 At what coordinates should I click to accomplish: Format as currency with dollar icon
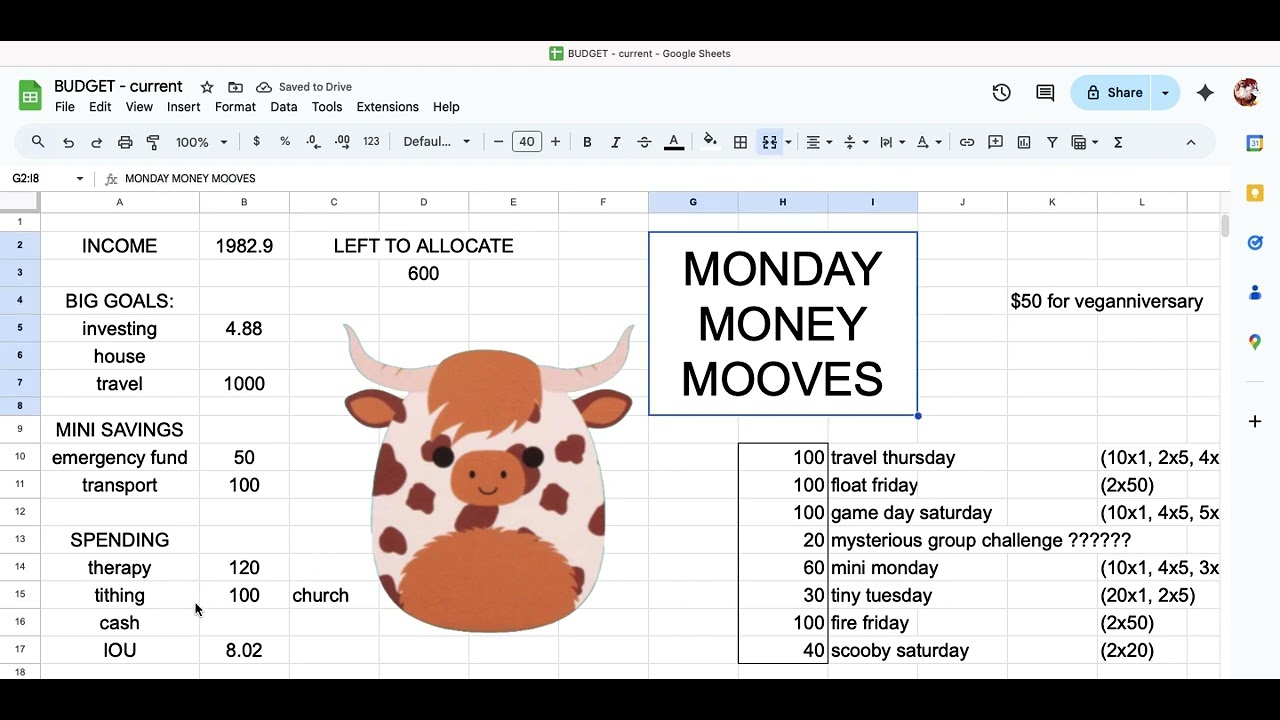[257, 142]
